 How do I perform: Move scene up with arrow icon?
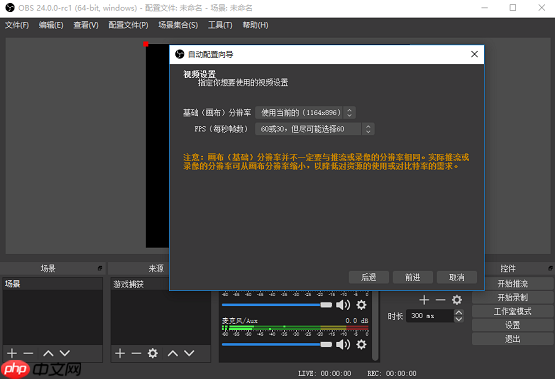[x=48, y=353]
